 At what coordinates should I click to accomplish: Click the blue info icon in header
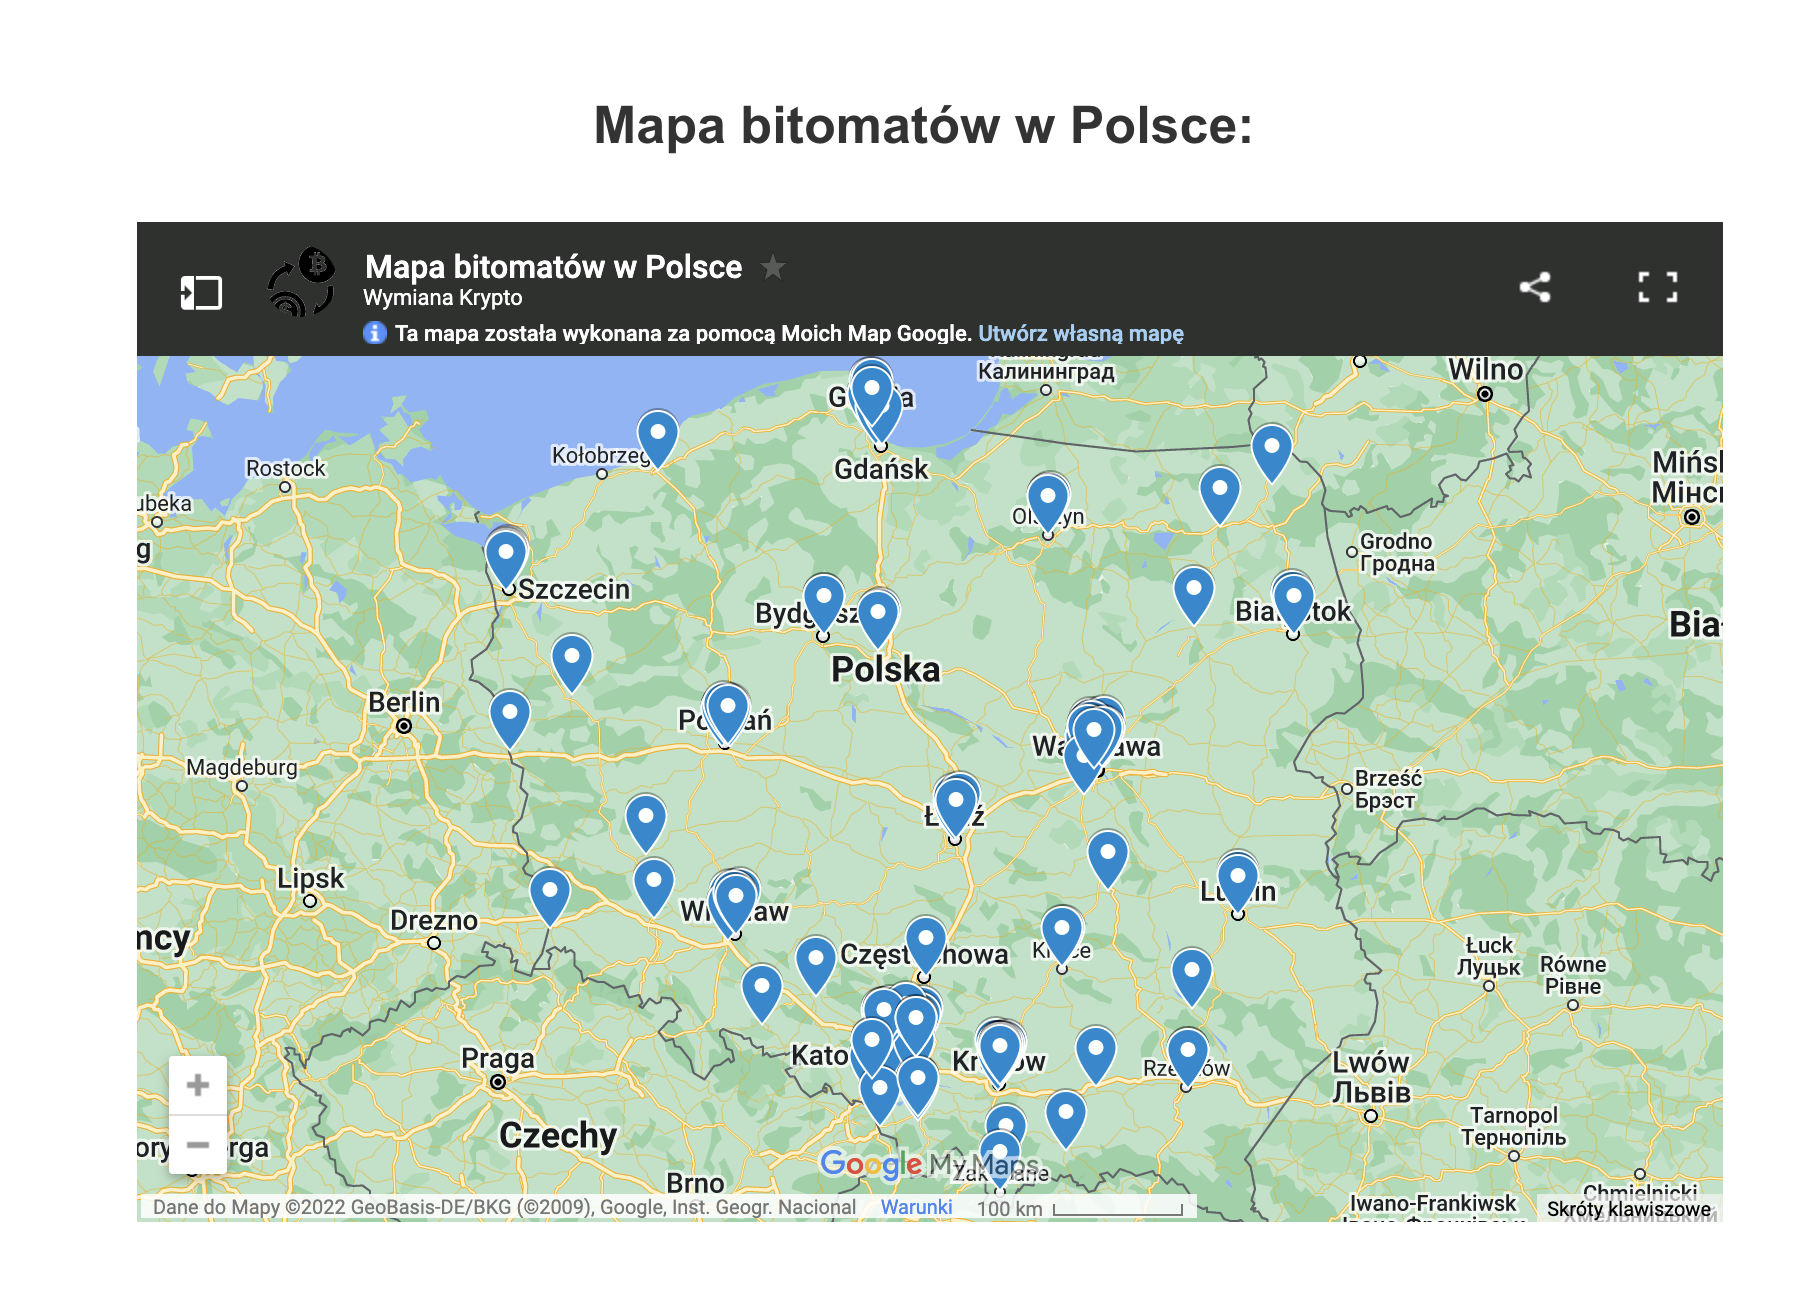(x=375, y=333)
